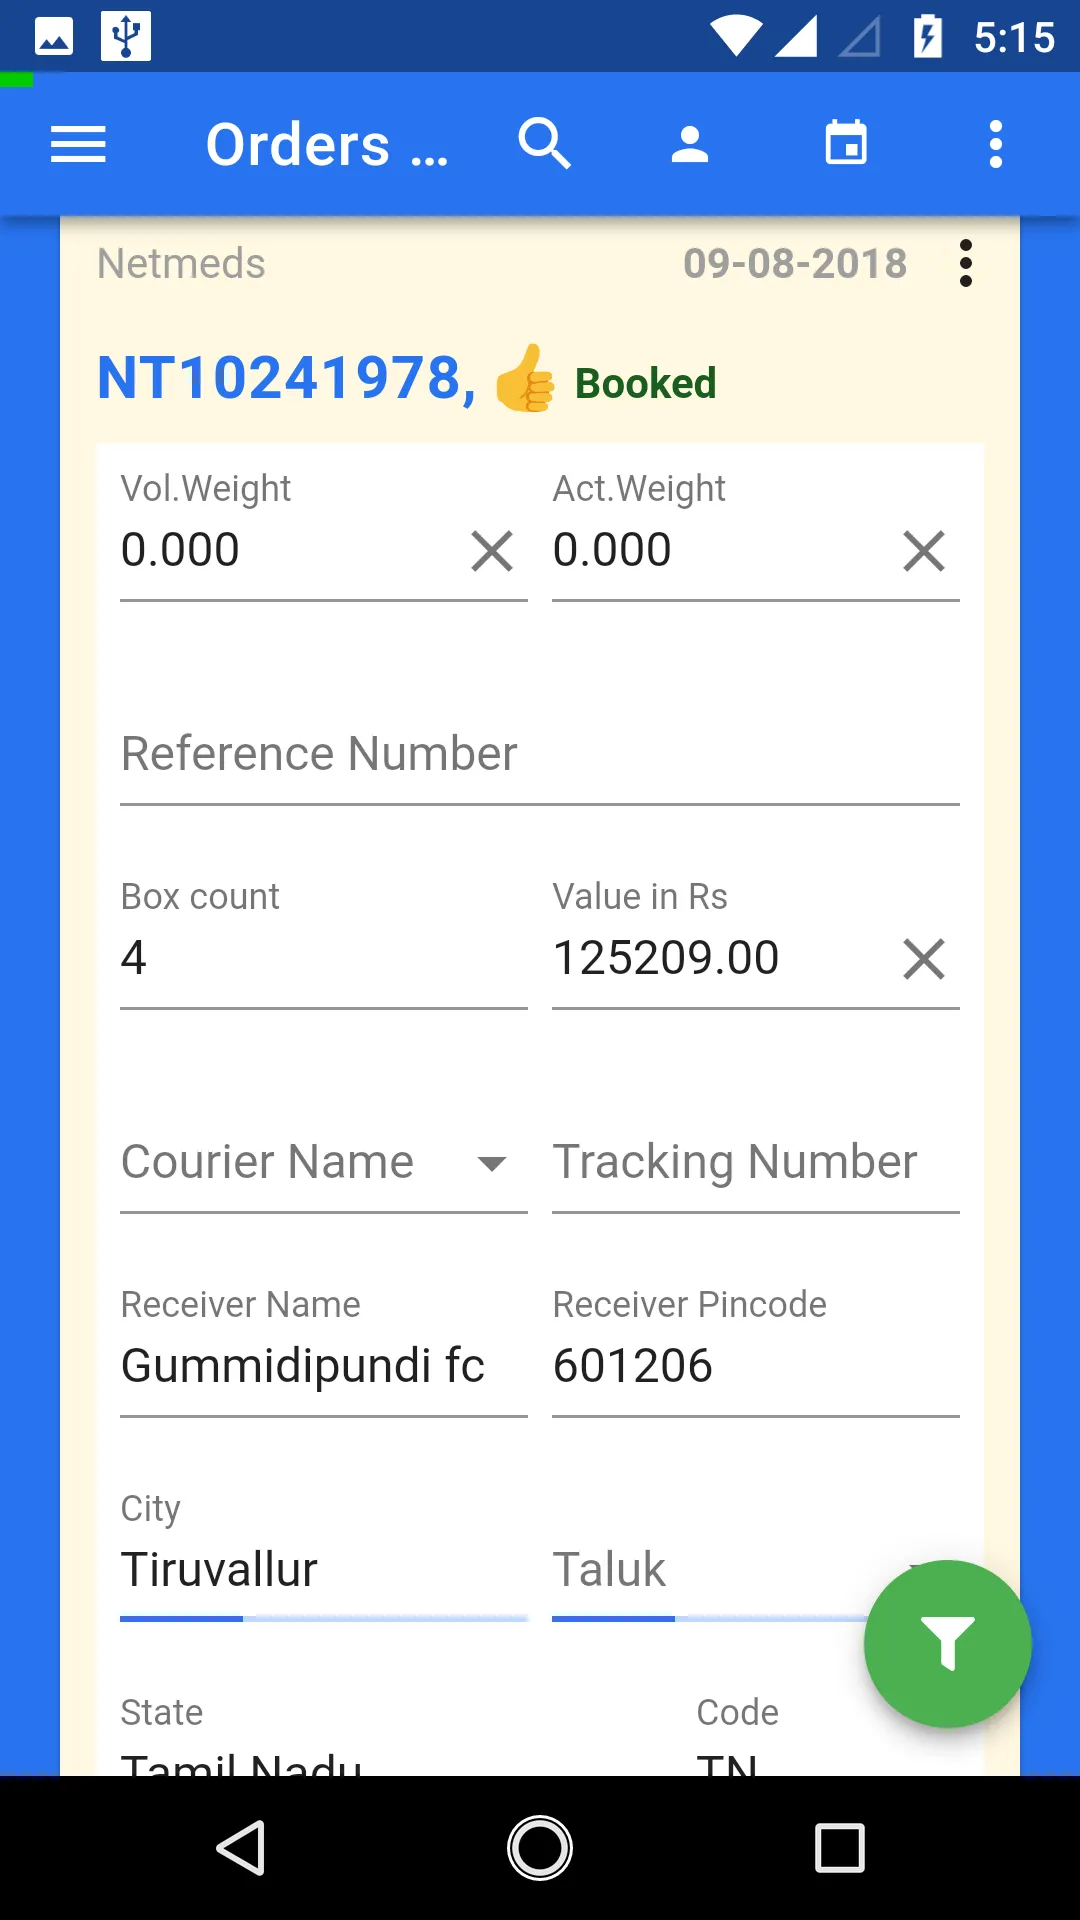Viewport: 1080px width, 1920px height.
Task: Open the Netmeds order card options menu
Action: coord(965,264)
